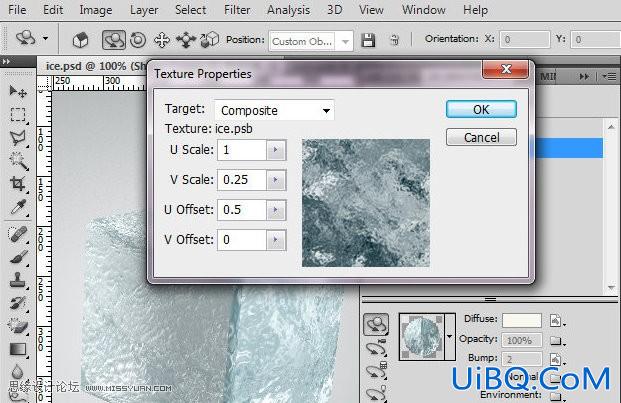Screen dimensions: 621x403
Task: Select the Crop tool
Action: tap(18, 184)
